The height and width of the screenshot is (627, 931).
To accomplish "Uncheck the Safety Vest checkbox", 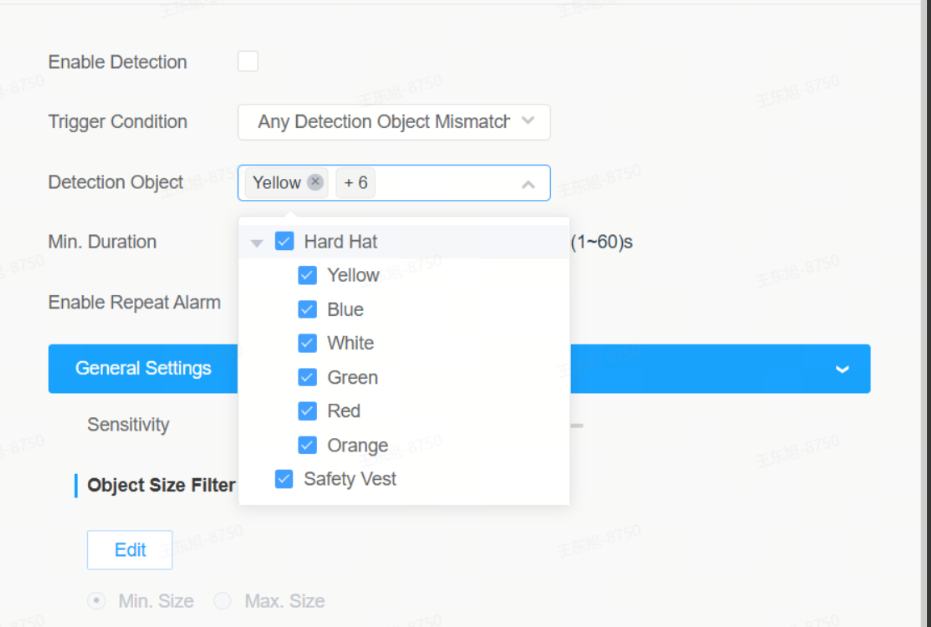I will 284,479.
